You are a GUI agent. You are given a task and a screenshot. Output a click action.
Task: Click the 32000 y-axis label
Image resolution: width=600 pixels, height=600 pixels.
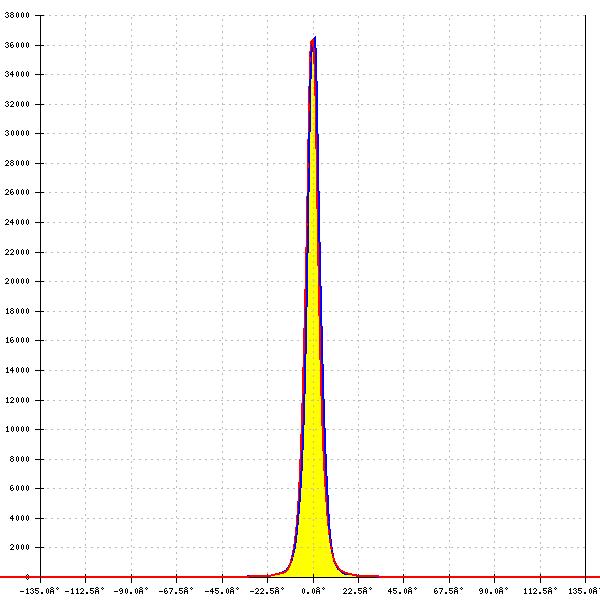pyautogui.click(x=17, y=104)
